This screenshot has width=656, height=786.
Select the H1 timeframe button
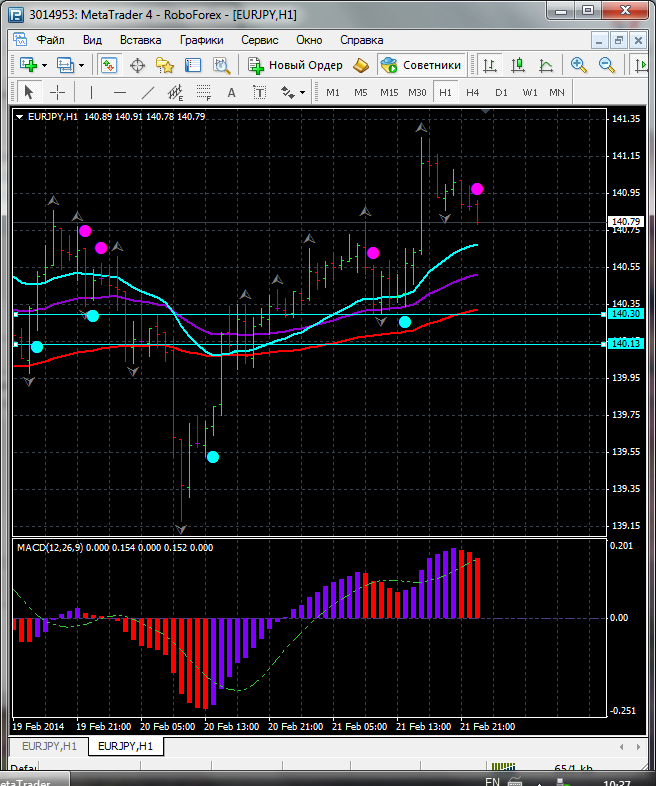point(445,92)
